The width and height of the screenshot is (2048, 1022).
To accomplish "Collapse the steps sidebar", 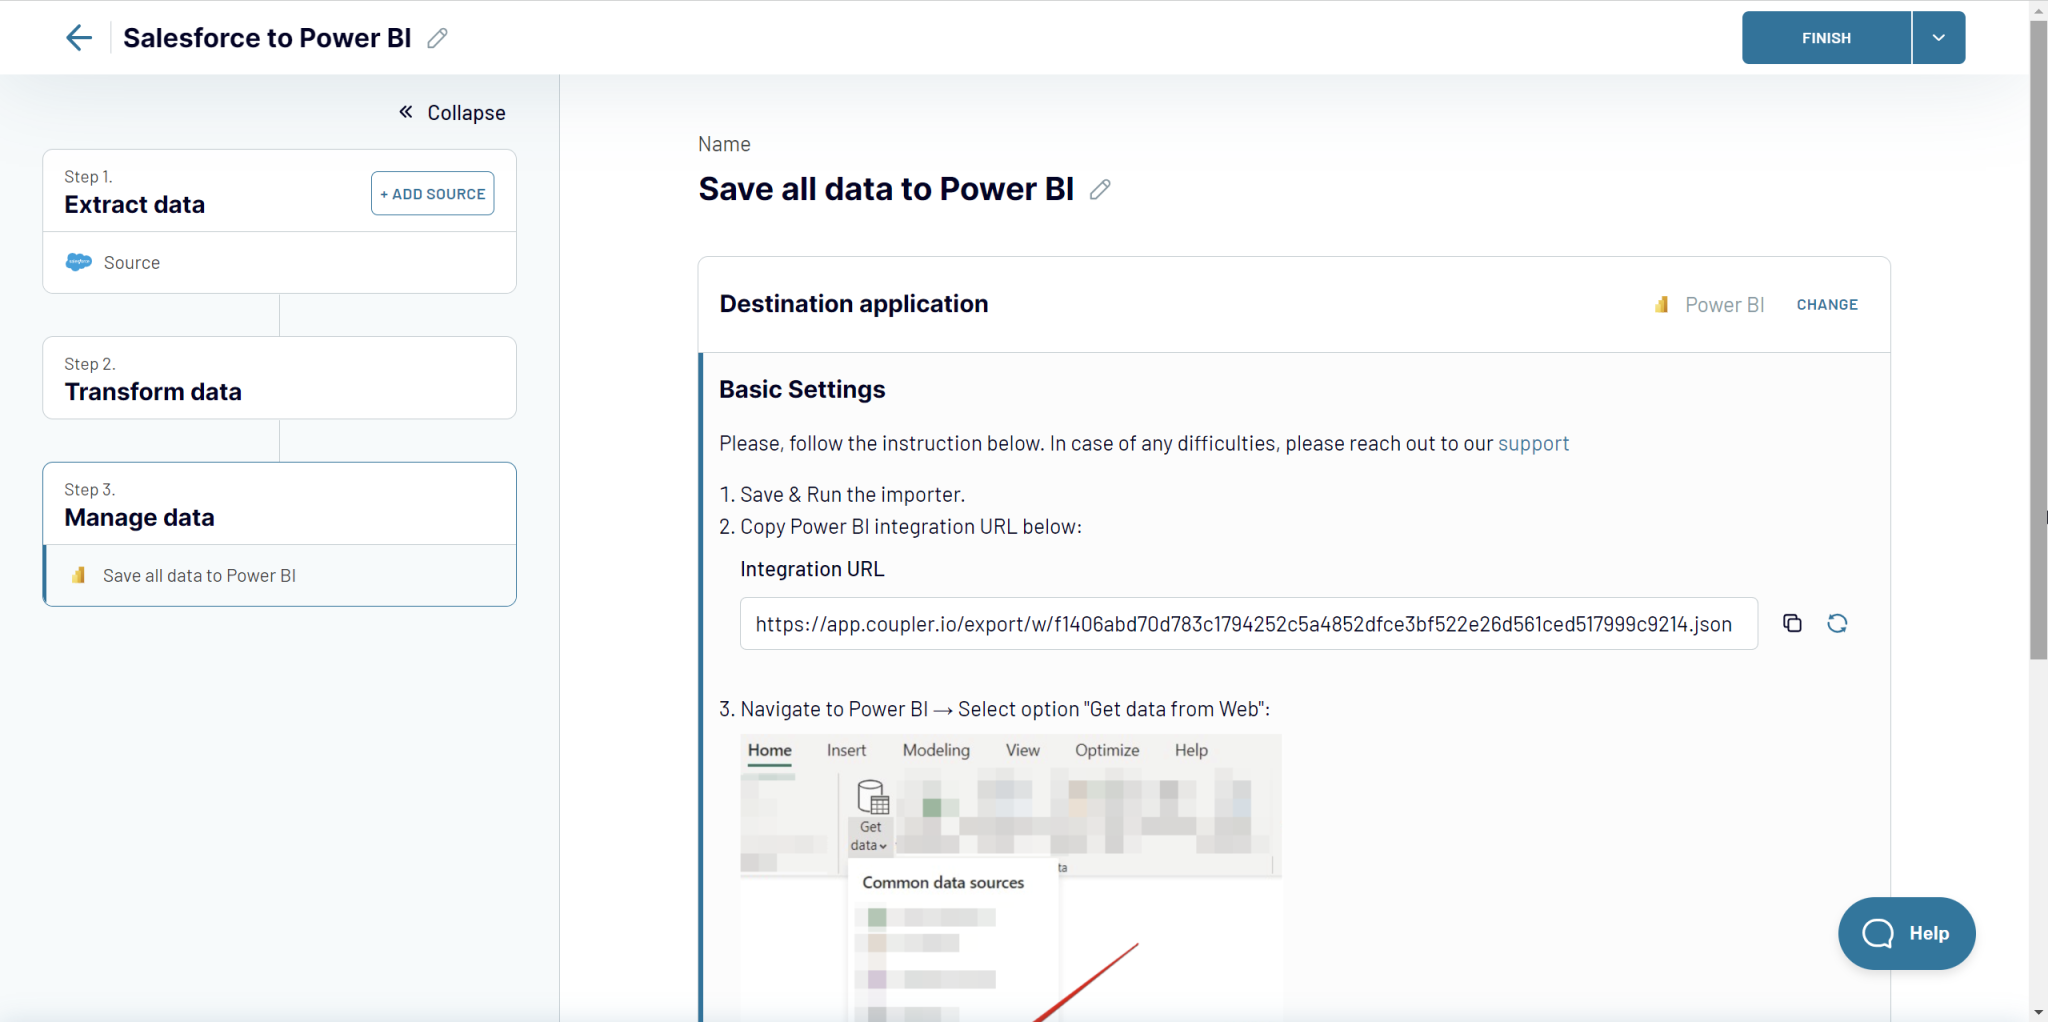I will point(450,112).
